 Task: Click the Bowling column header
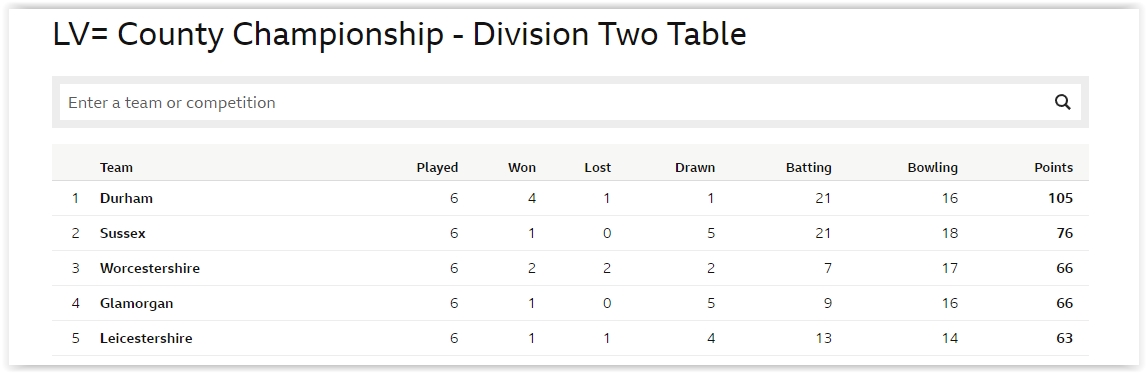click(x=933, y=167)
